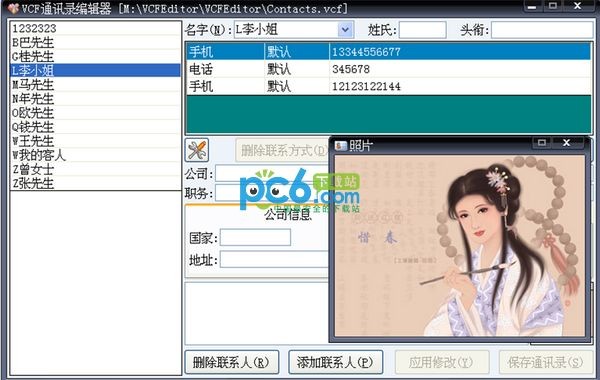Select contact Z张先生
The image size is (600, 380).
pyautogui.click(x=96, y=184)
